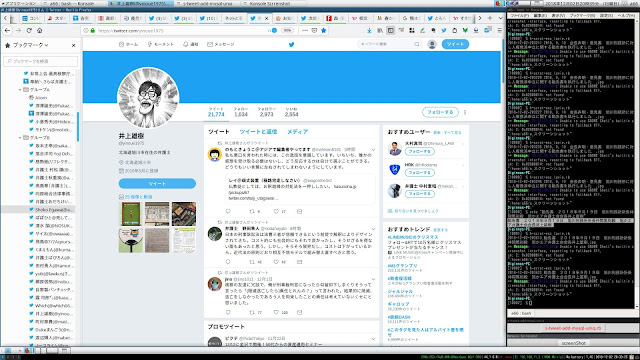Open メッセージ in Twitter nav

tap(221, 44)
